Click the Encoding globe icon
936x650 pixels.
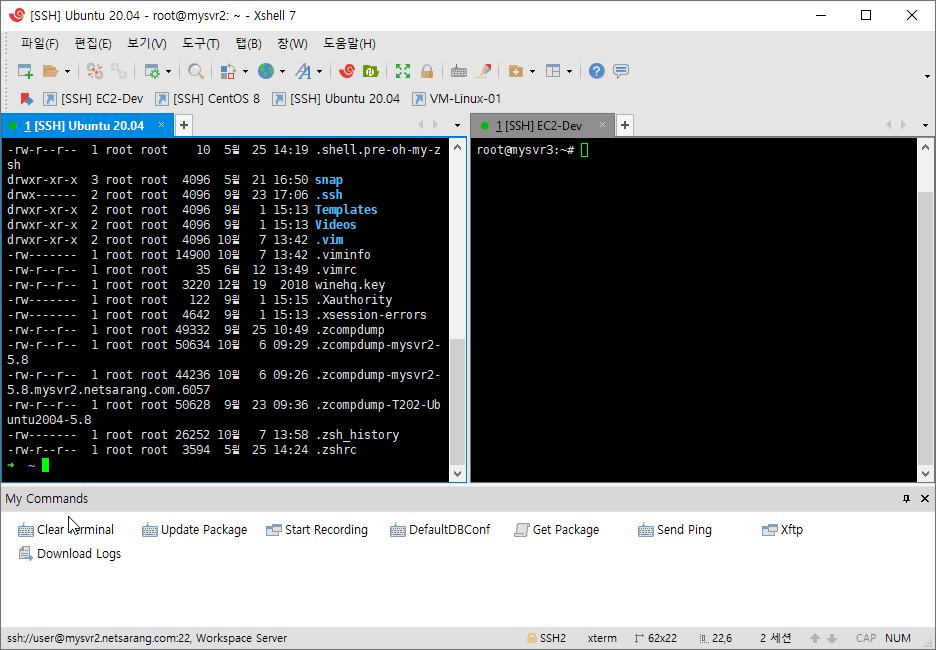coord(266,72)
